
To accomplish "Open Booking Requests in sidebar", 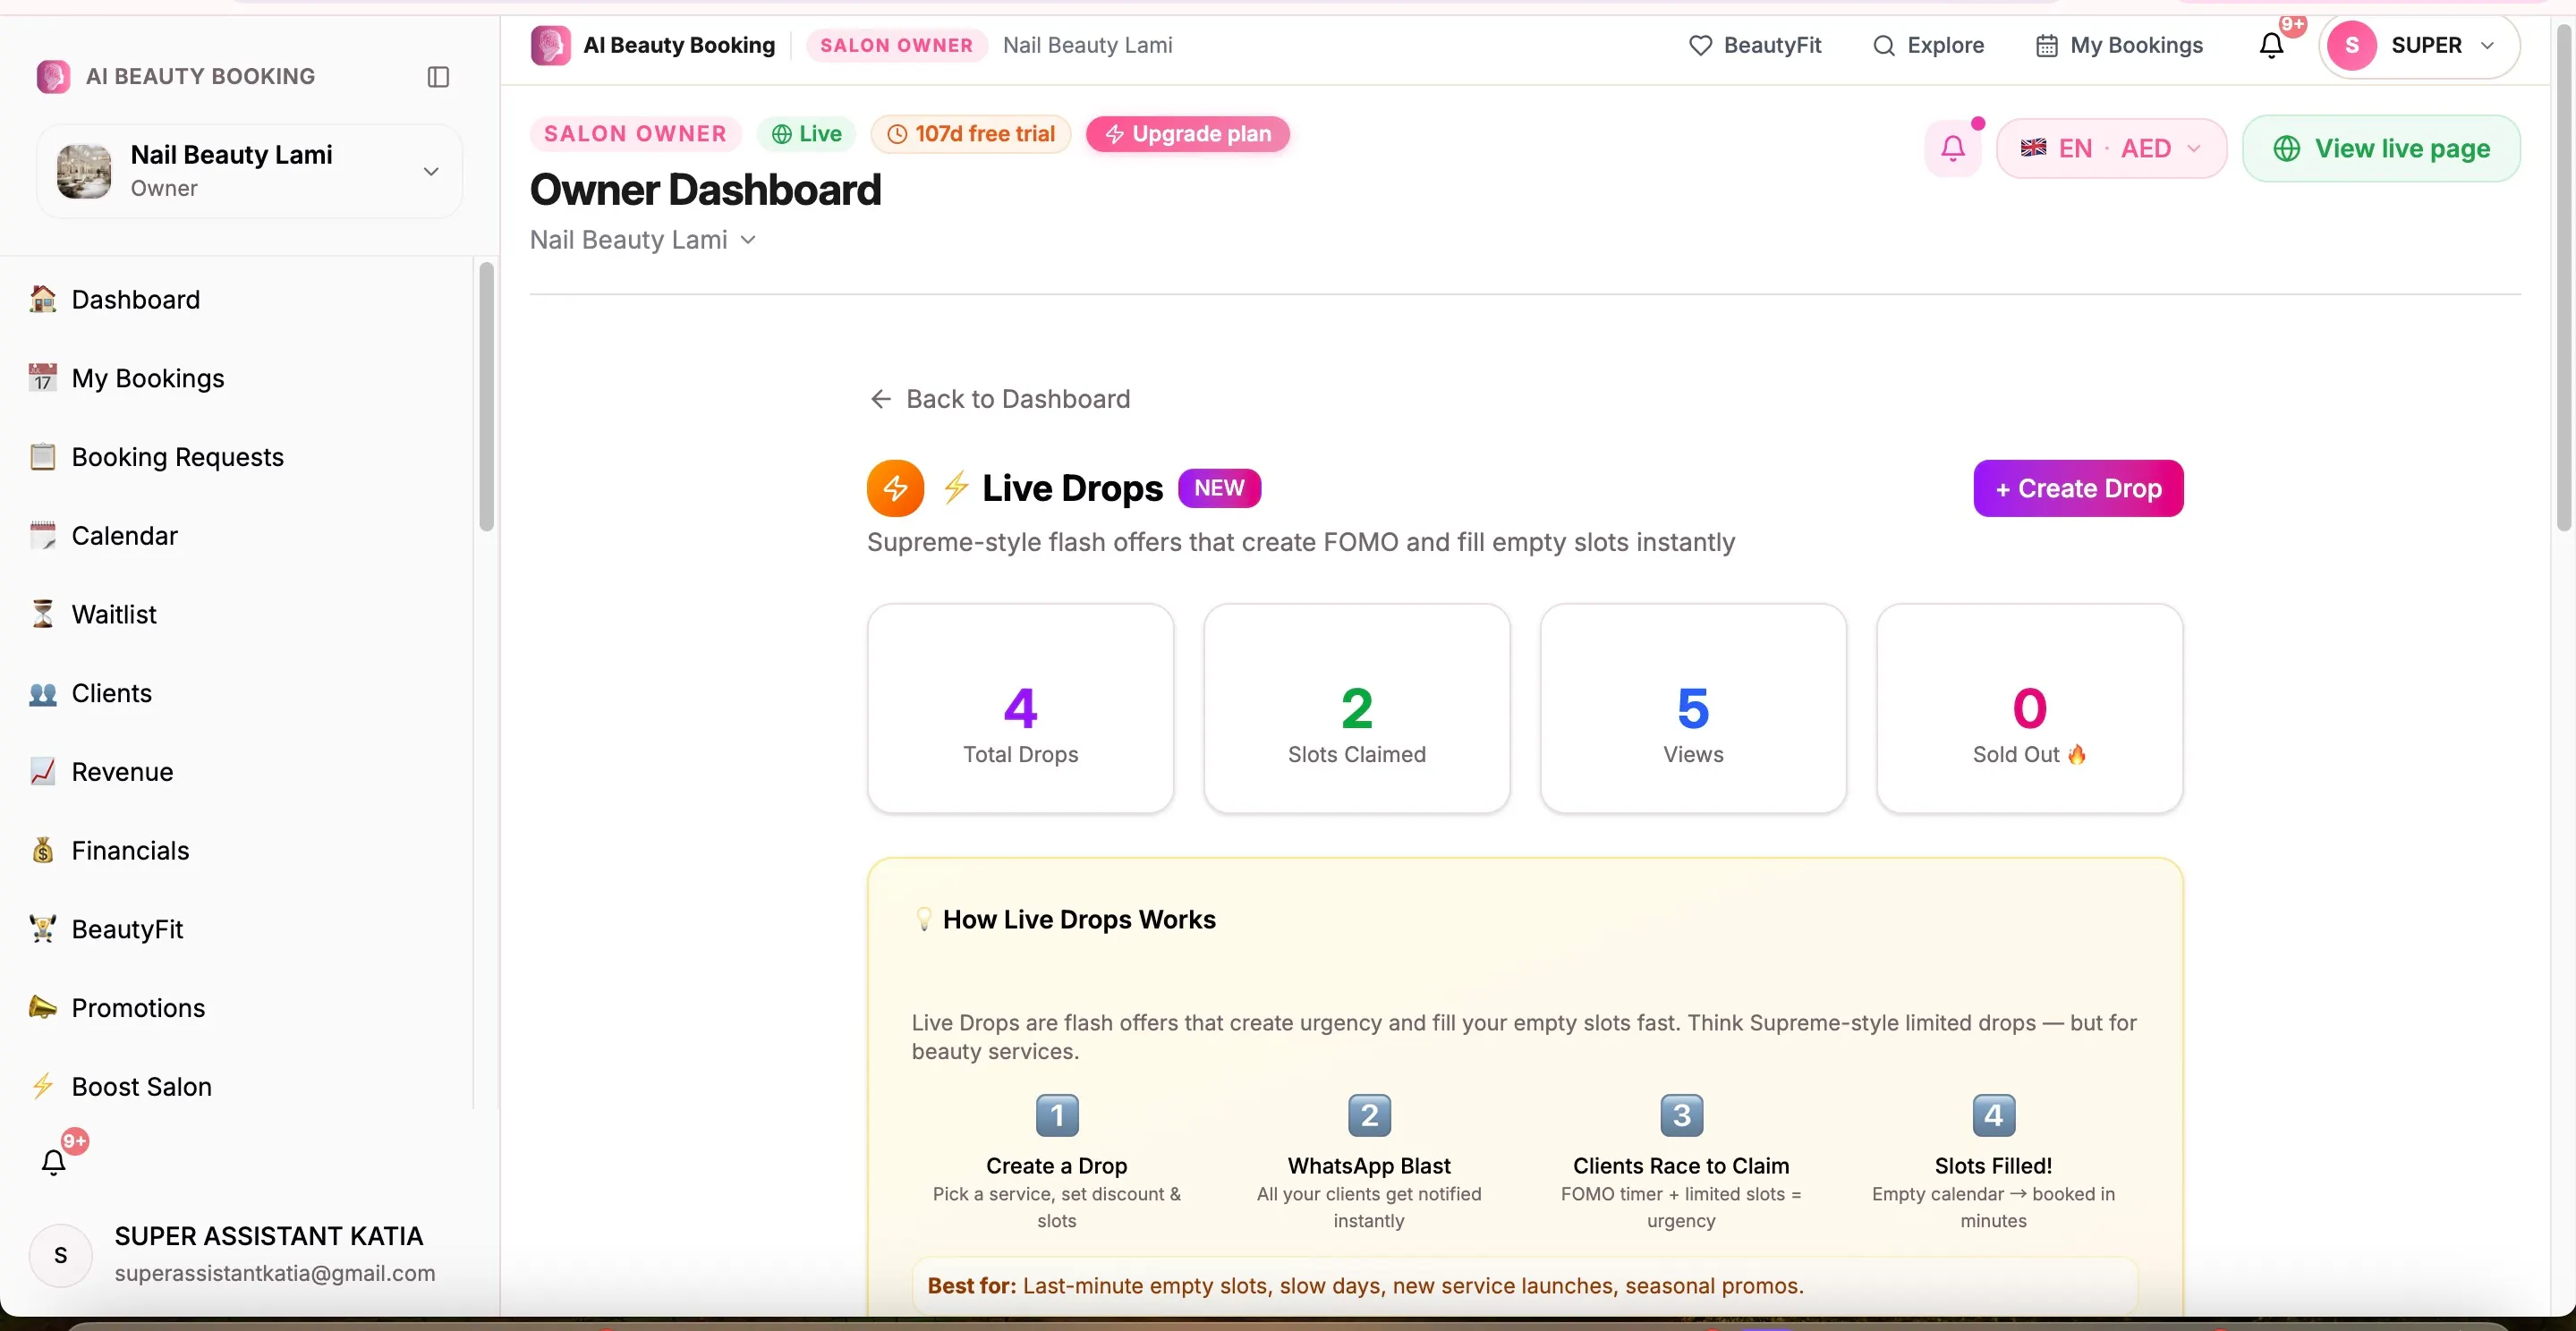I will click(x=157, y=457).
